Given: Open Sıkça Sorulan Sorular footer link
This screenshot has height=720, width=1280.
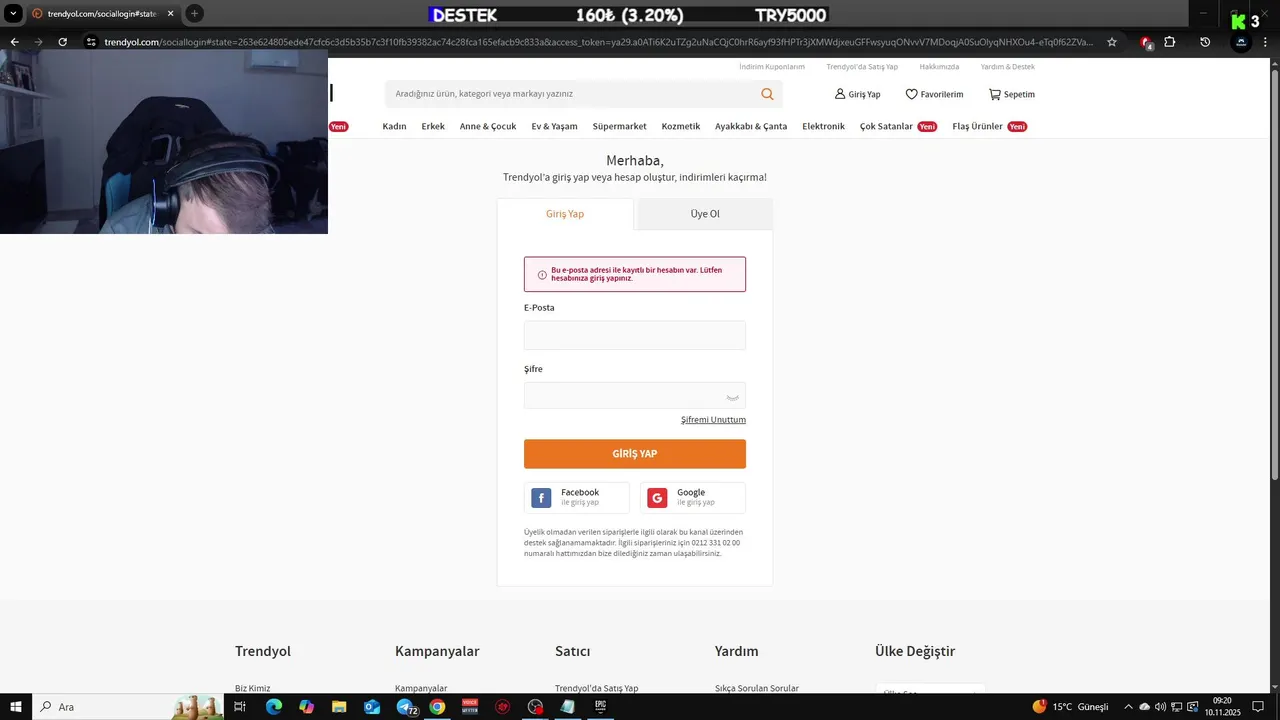Looking at the screenshot, I should (x=757, y=688).
